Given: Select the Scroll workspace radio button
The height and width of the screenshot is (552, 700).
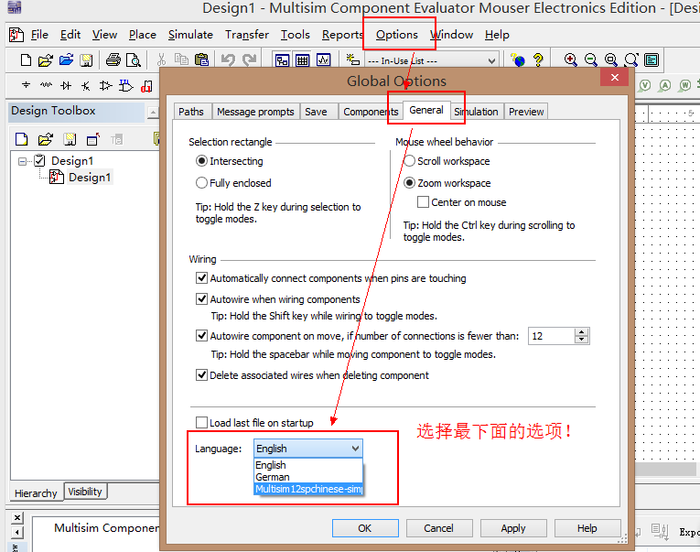Looking at the screenshot, I should [x=409, y=161].
